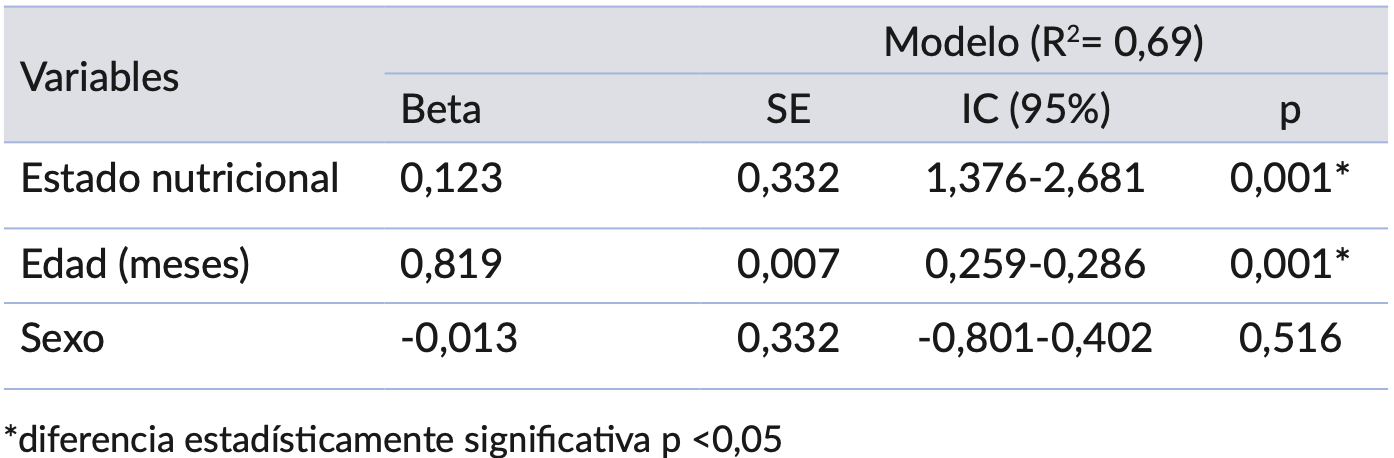
Task: Select the Sexo row label
Action: pyautogui.click(x=62, y=339)
